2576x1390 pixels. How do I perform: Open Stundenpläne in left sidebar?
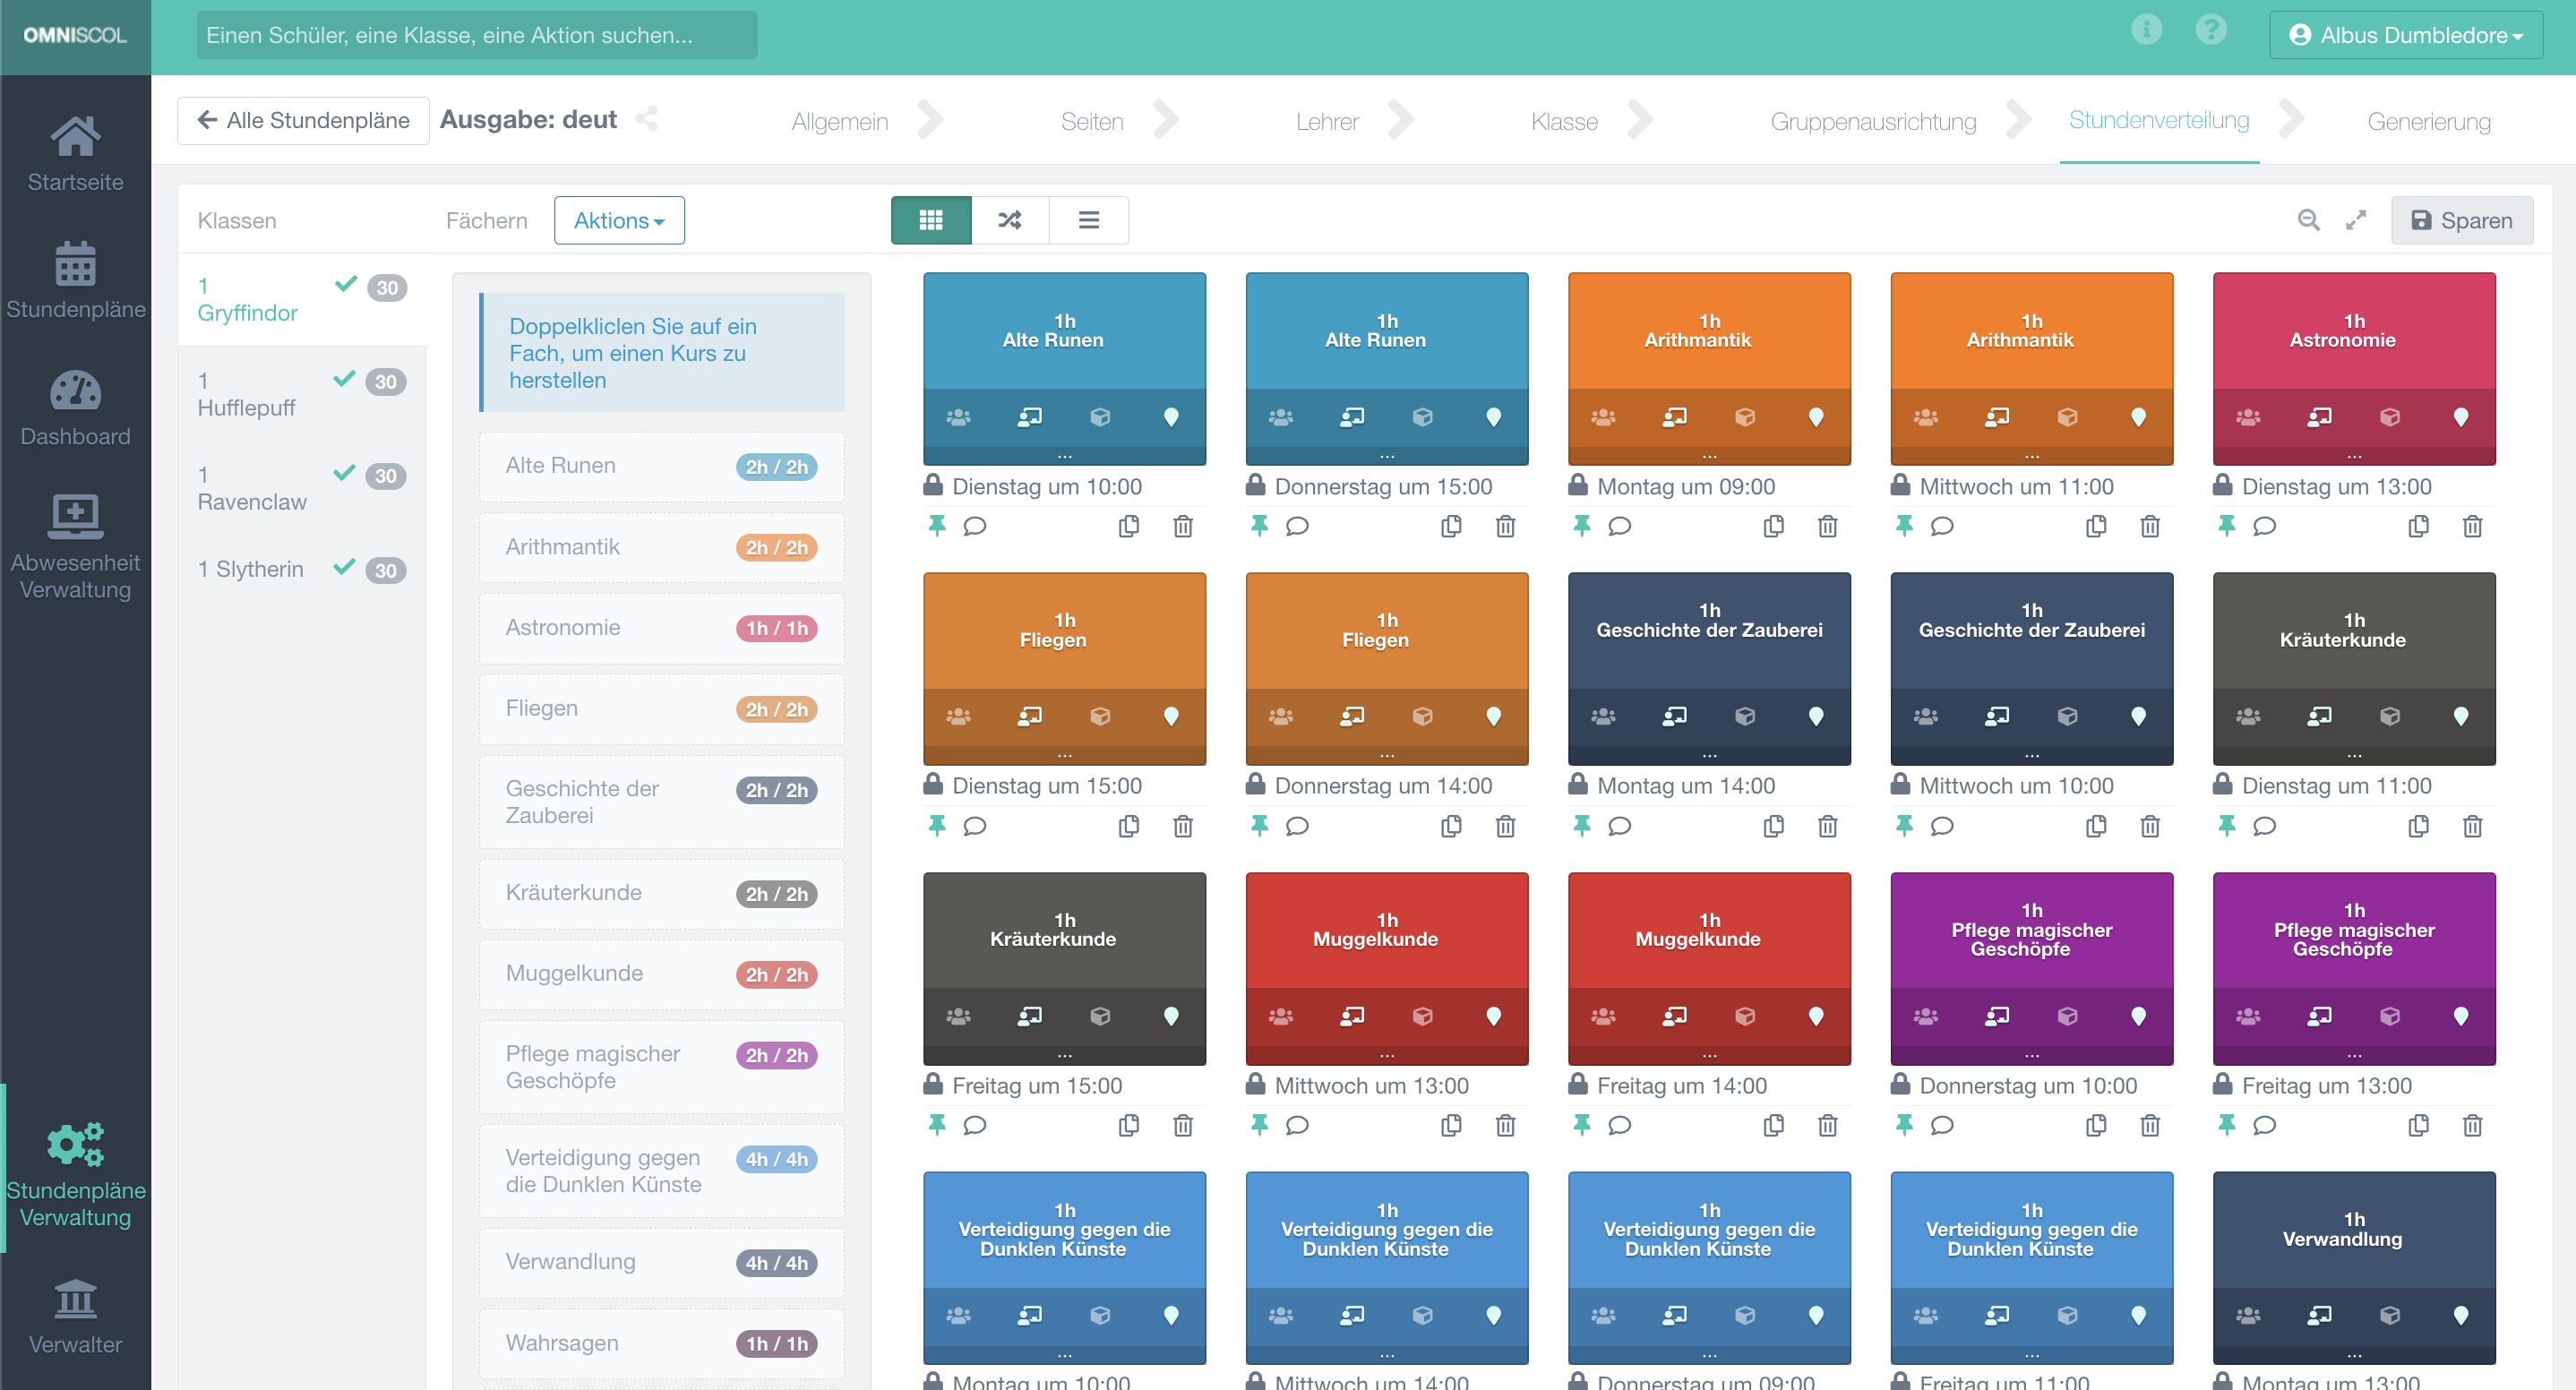pyautogui.click(x=75, y=282)
